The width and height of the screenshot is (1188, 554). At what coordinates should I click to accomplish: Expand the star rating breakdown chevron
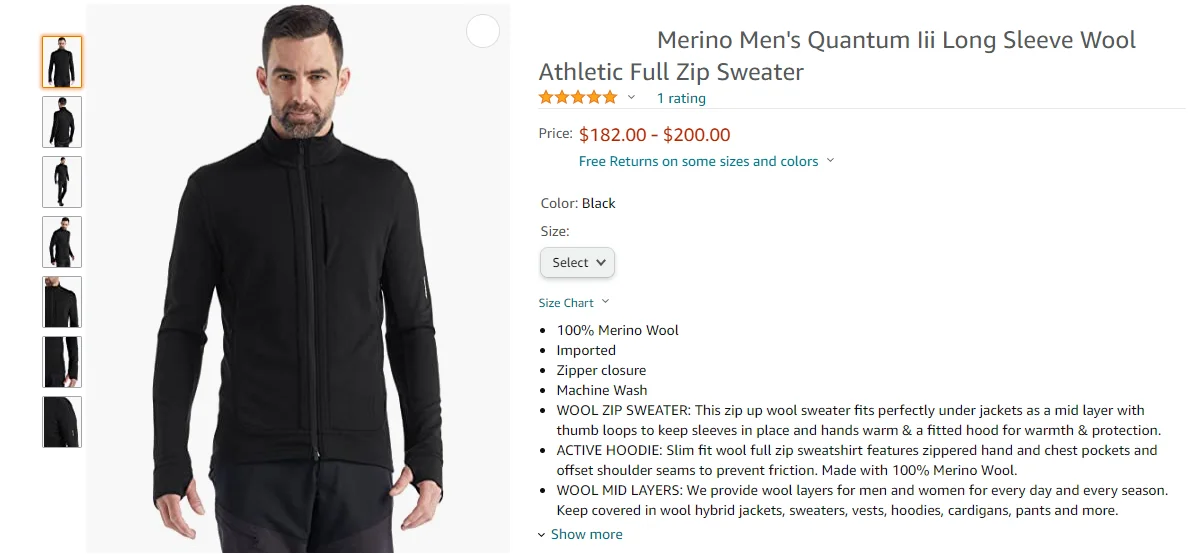(631, 97)
